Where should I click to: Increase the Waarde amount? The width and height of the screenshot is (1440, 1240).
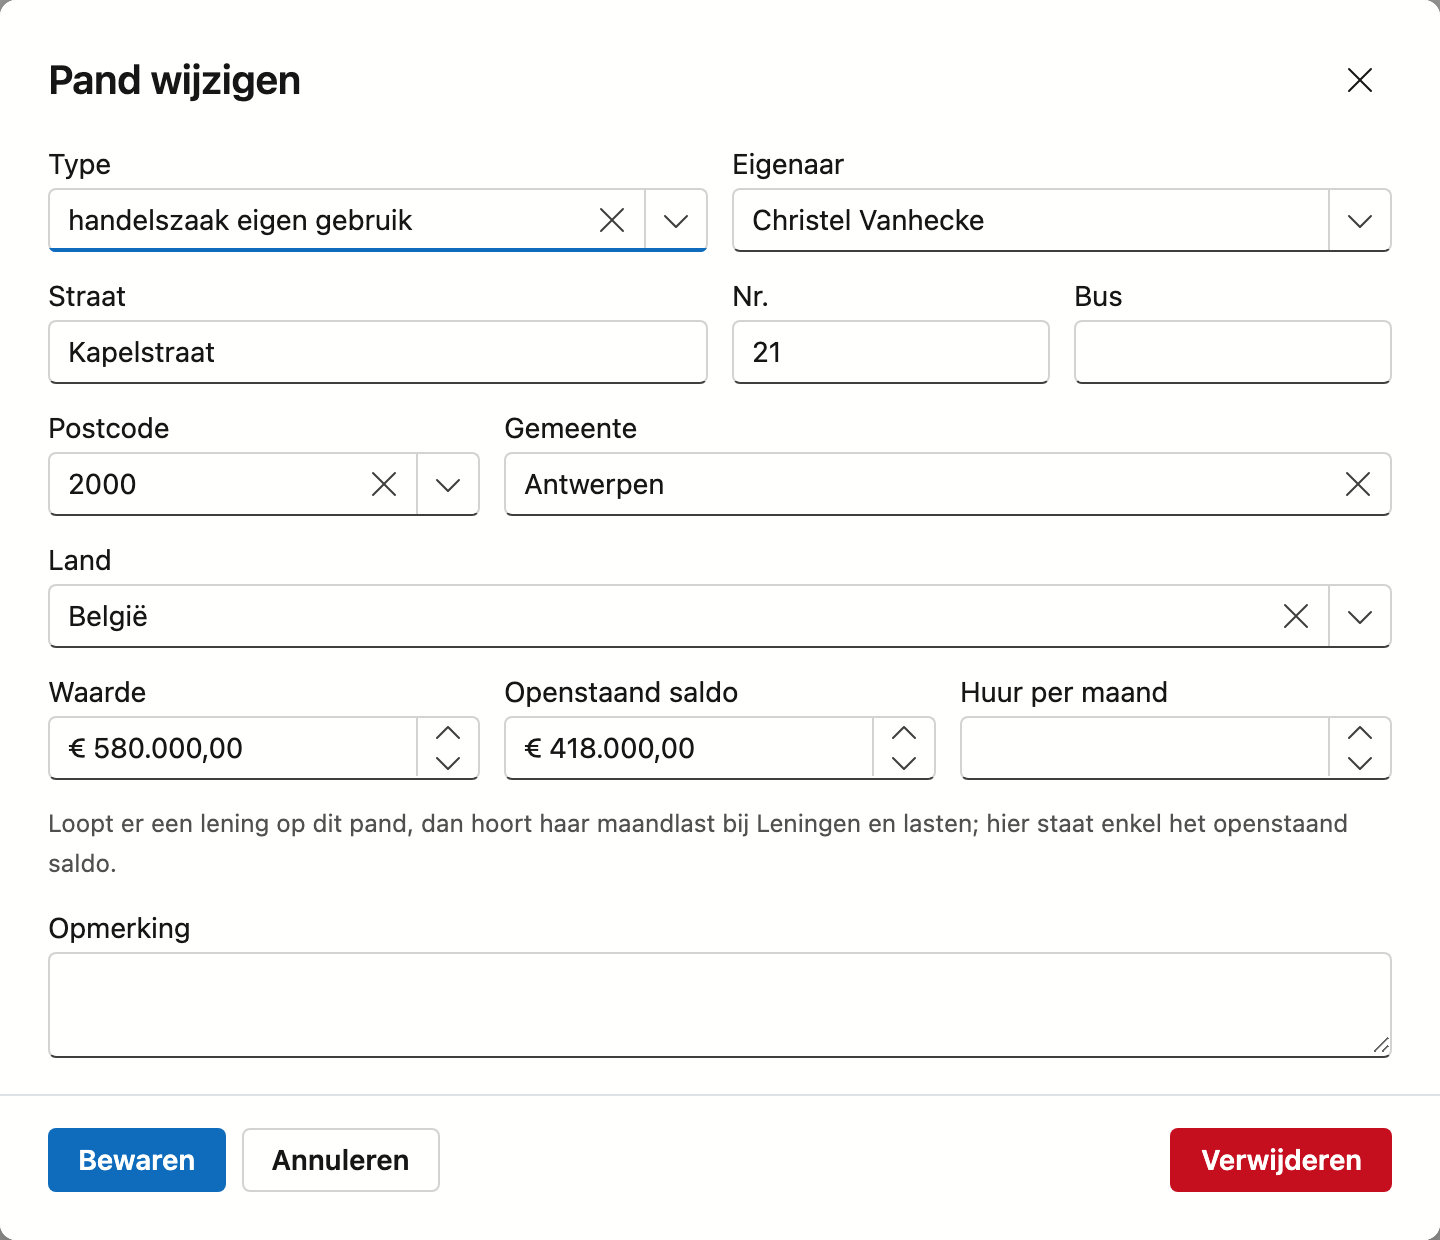click(x=448, y=733)
